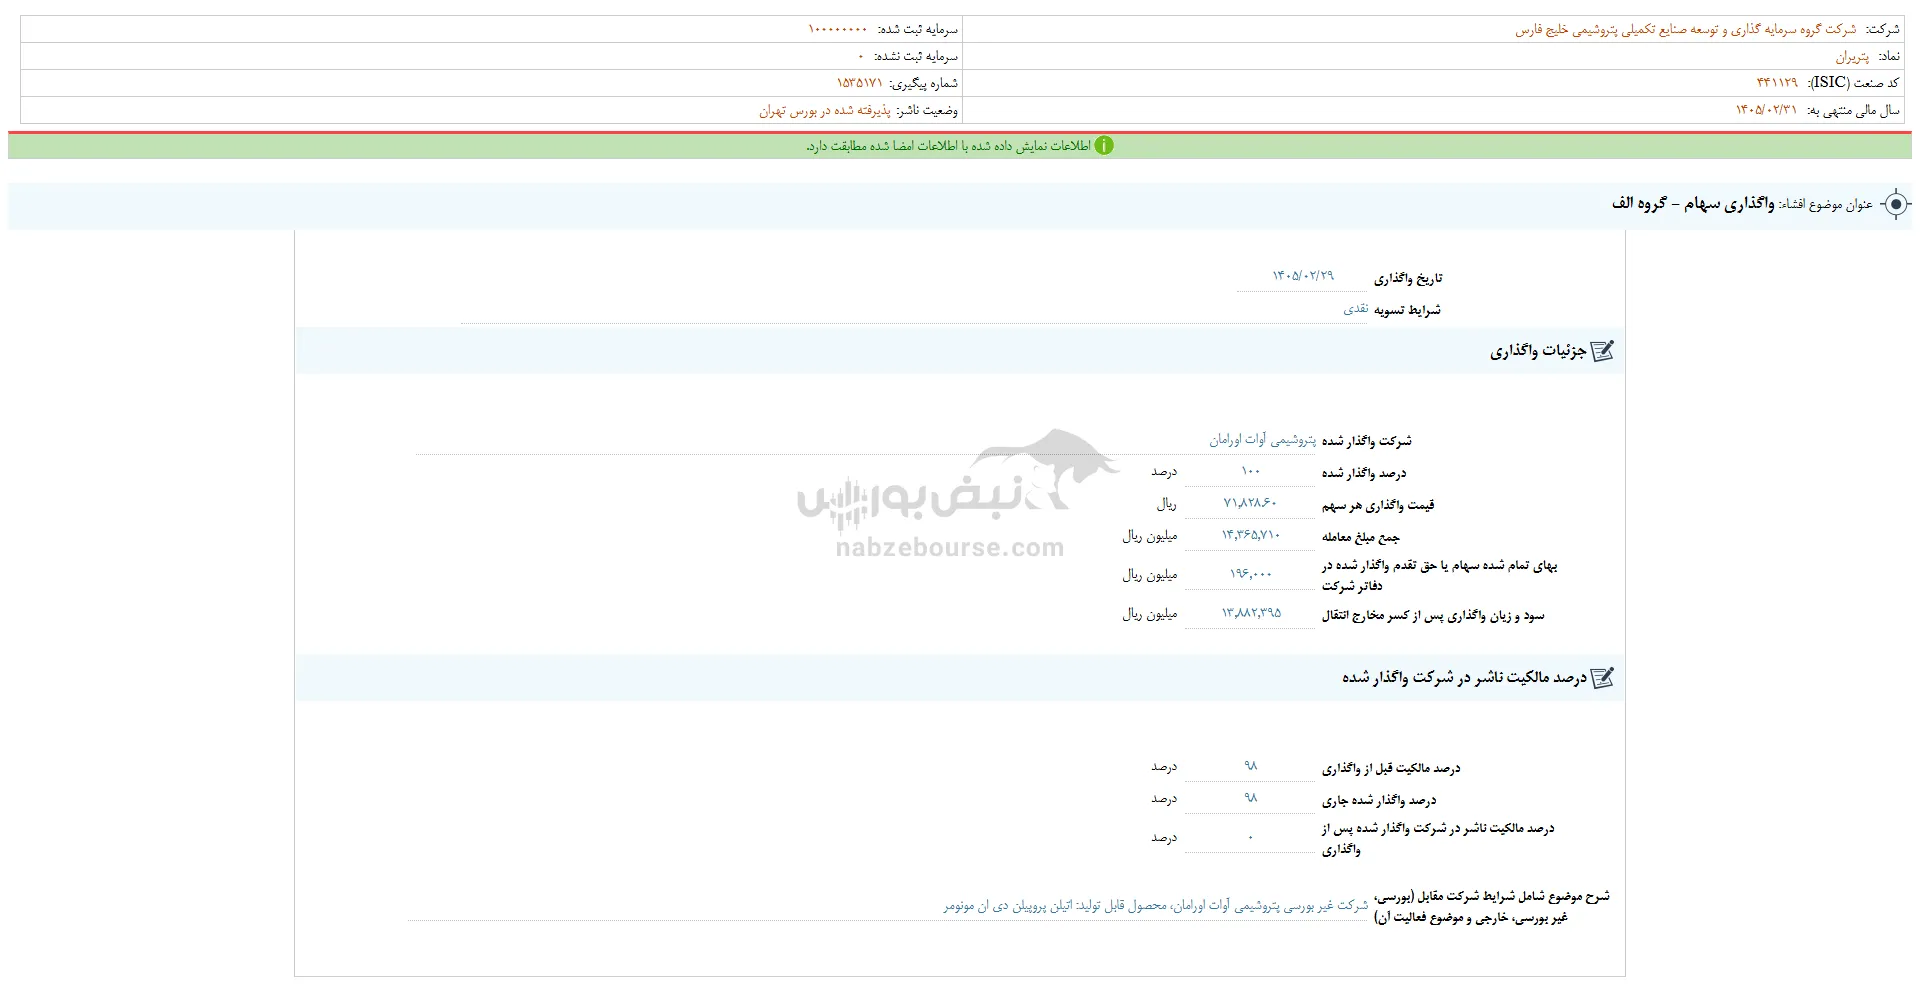The width and height of the screenshot is (1920, 985).
Task: Click the transfer date field ۱۴۰۵/۰۲/۲۹
Action: [1302, 276]
